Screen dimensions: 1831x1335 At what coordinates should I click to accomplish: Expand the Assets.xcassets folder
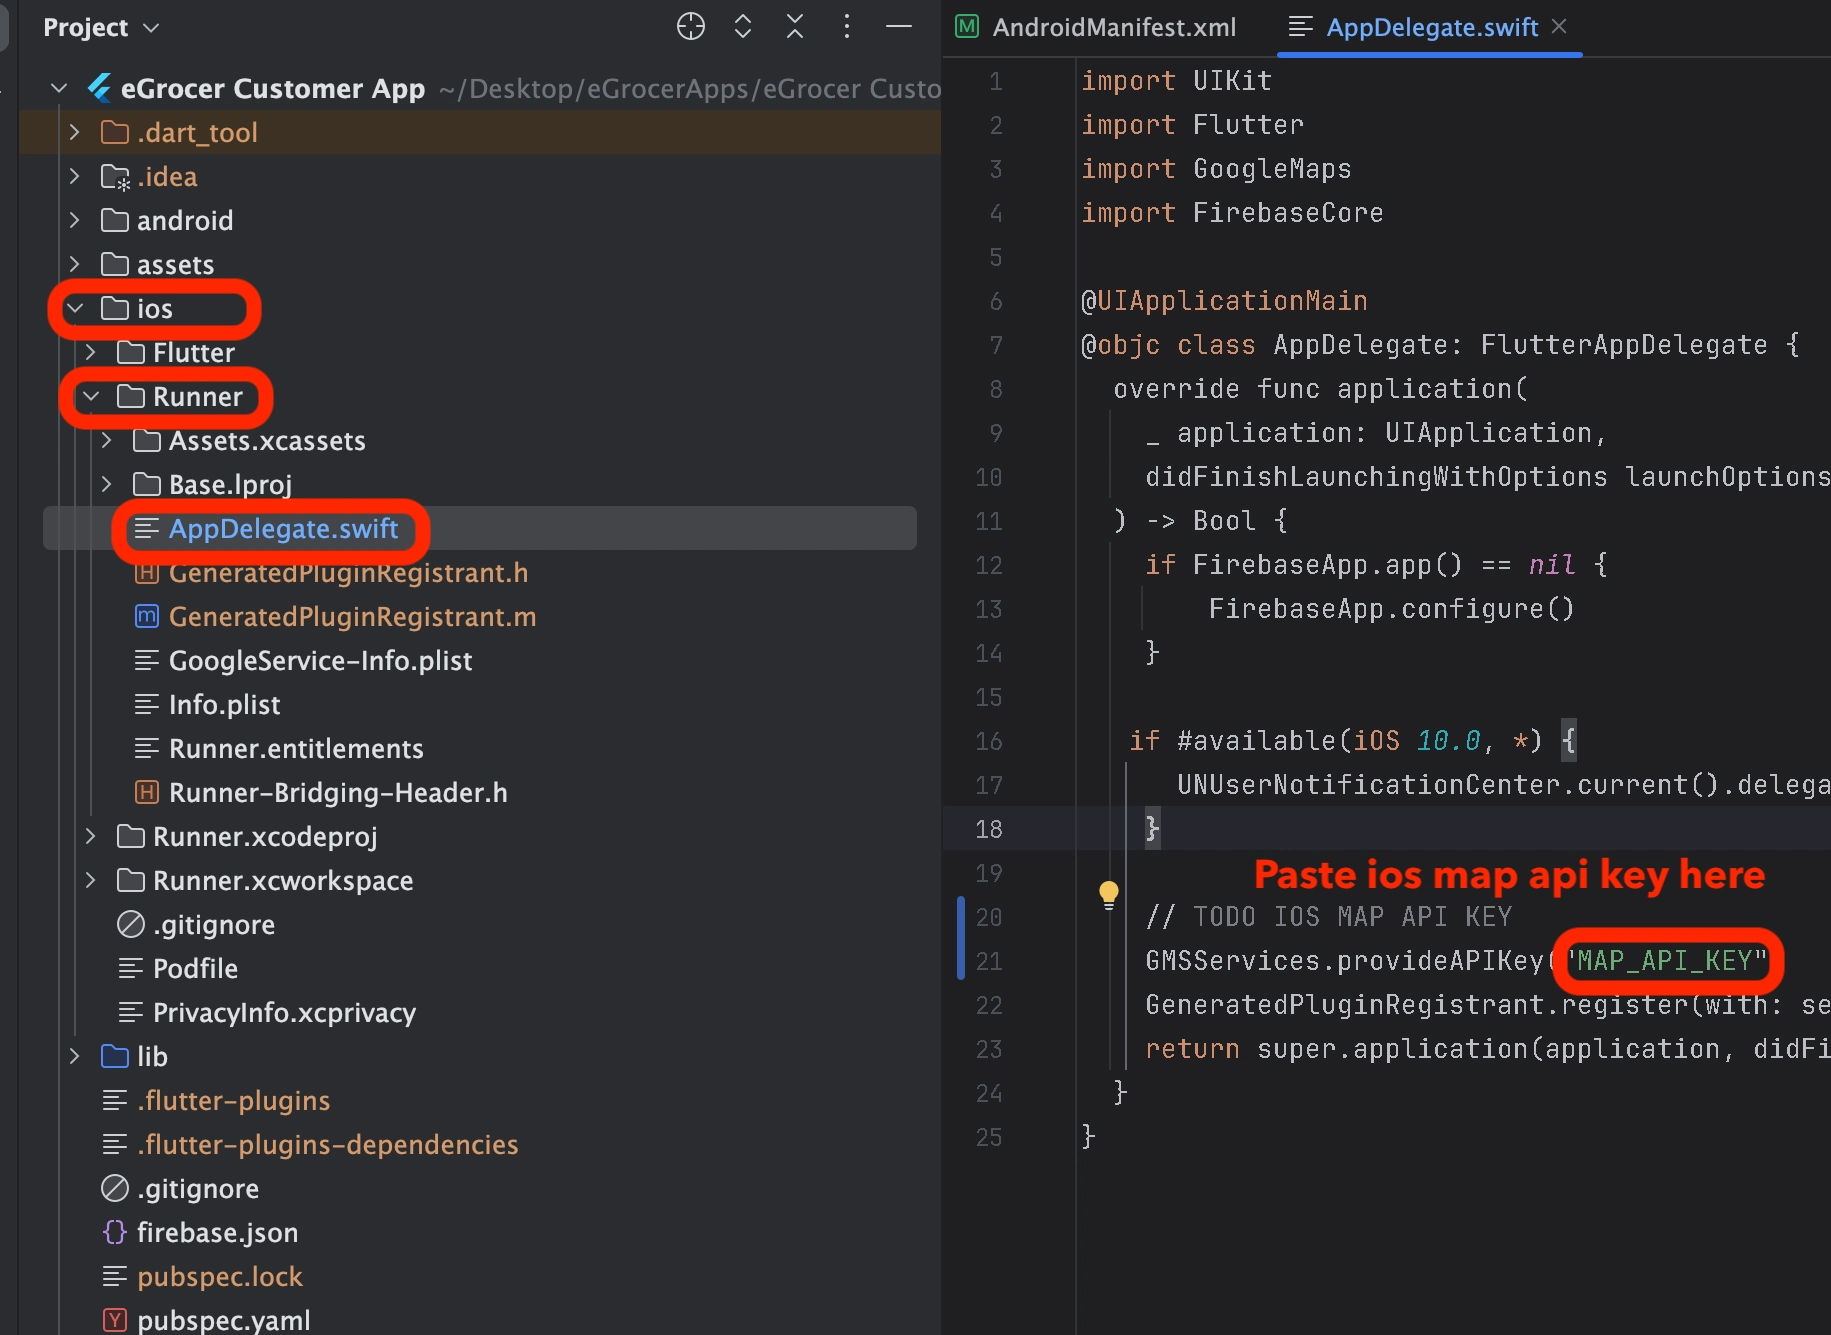[107, 440]
